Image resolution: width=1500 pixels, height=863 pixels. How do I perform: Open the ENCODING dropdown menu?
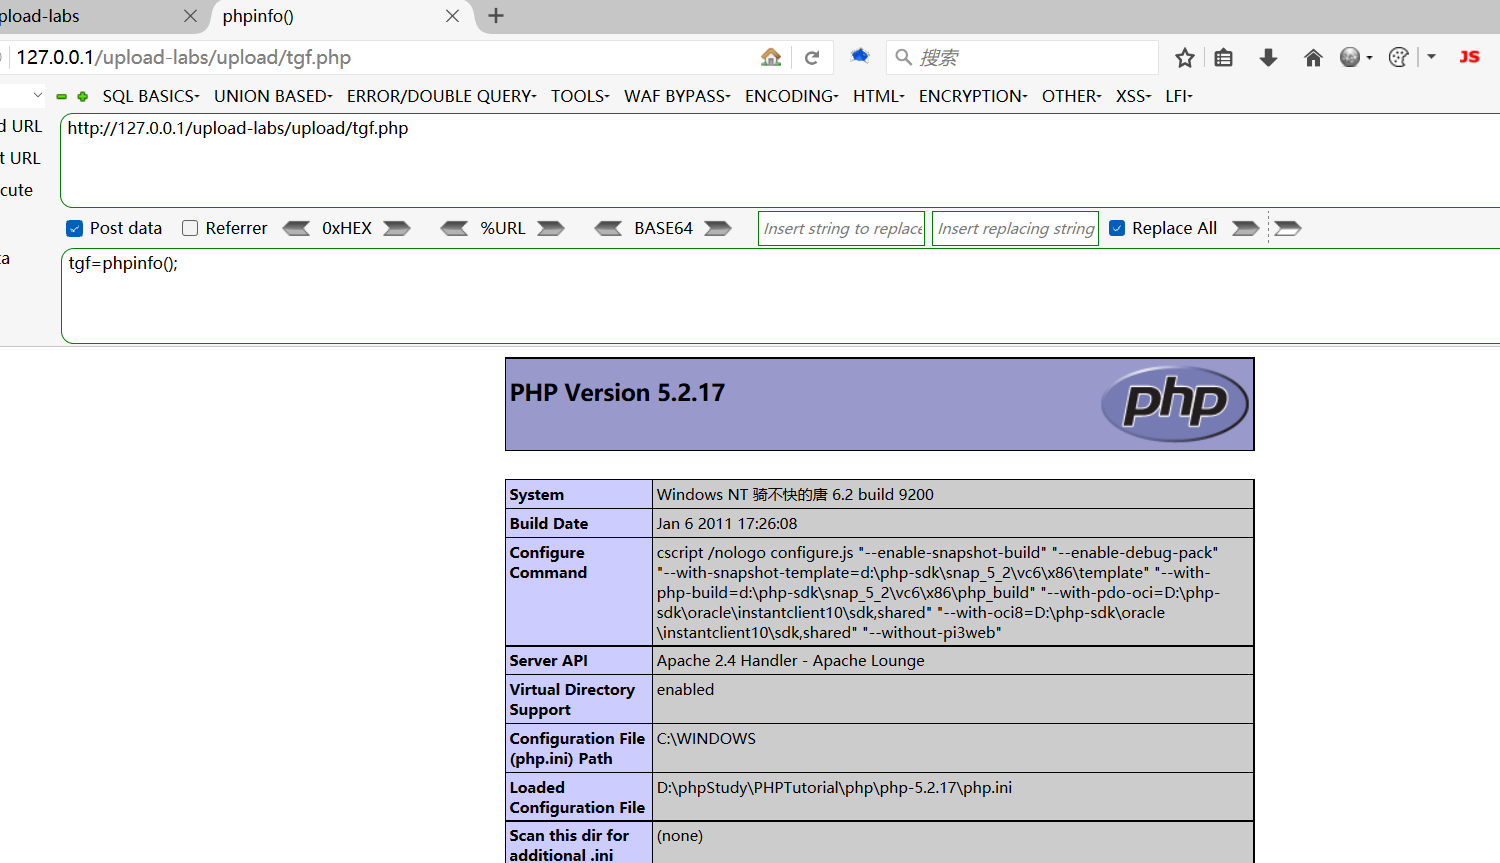pyautogui.click(x=792, y=96)
